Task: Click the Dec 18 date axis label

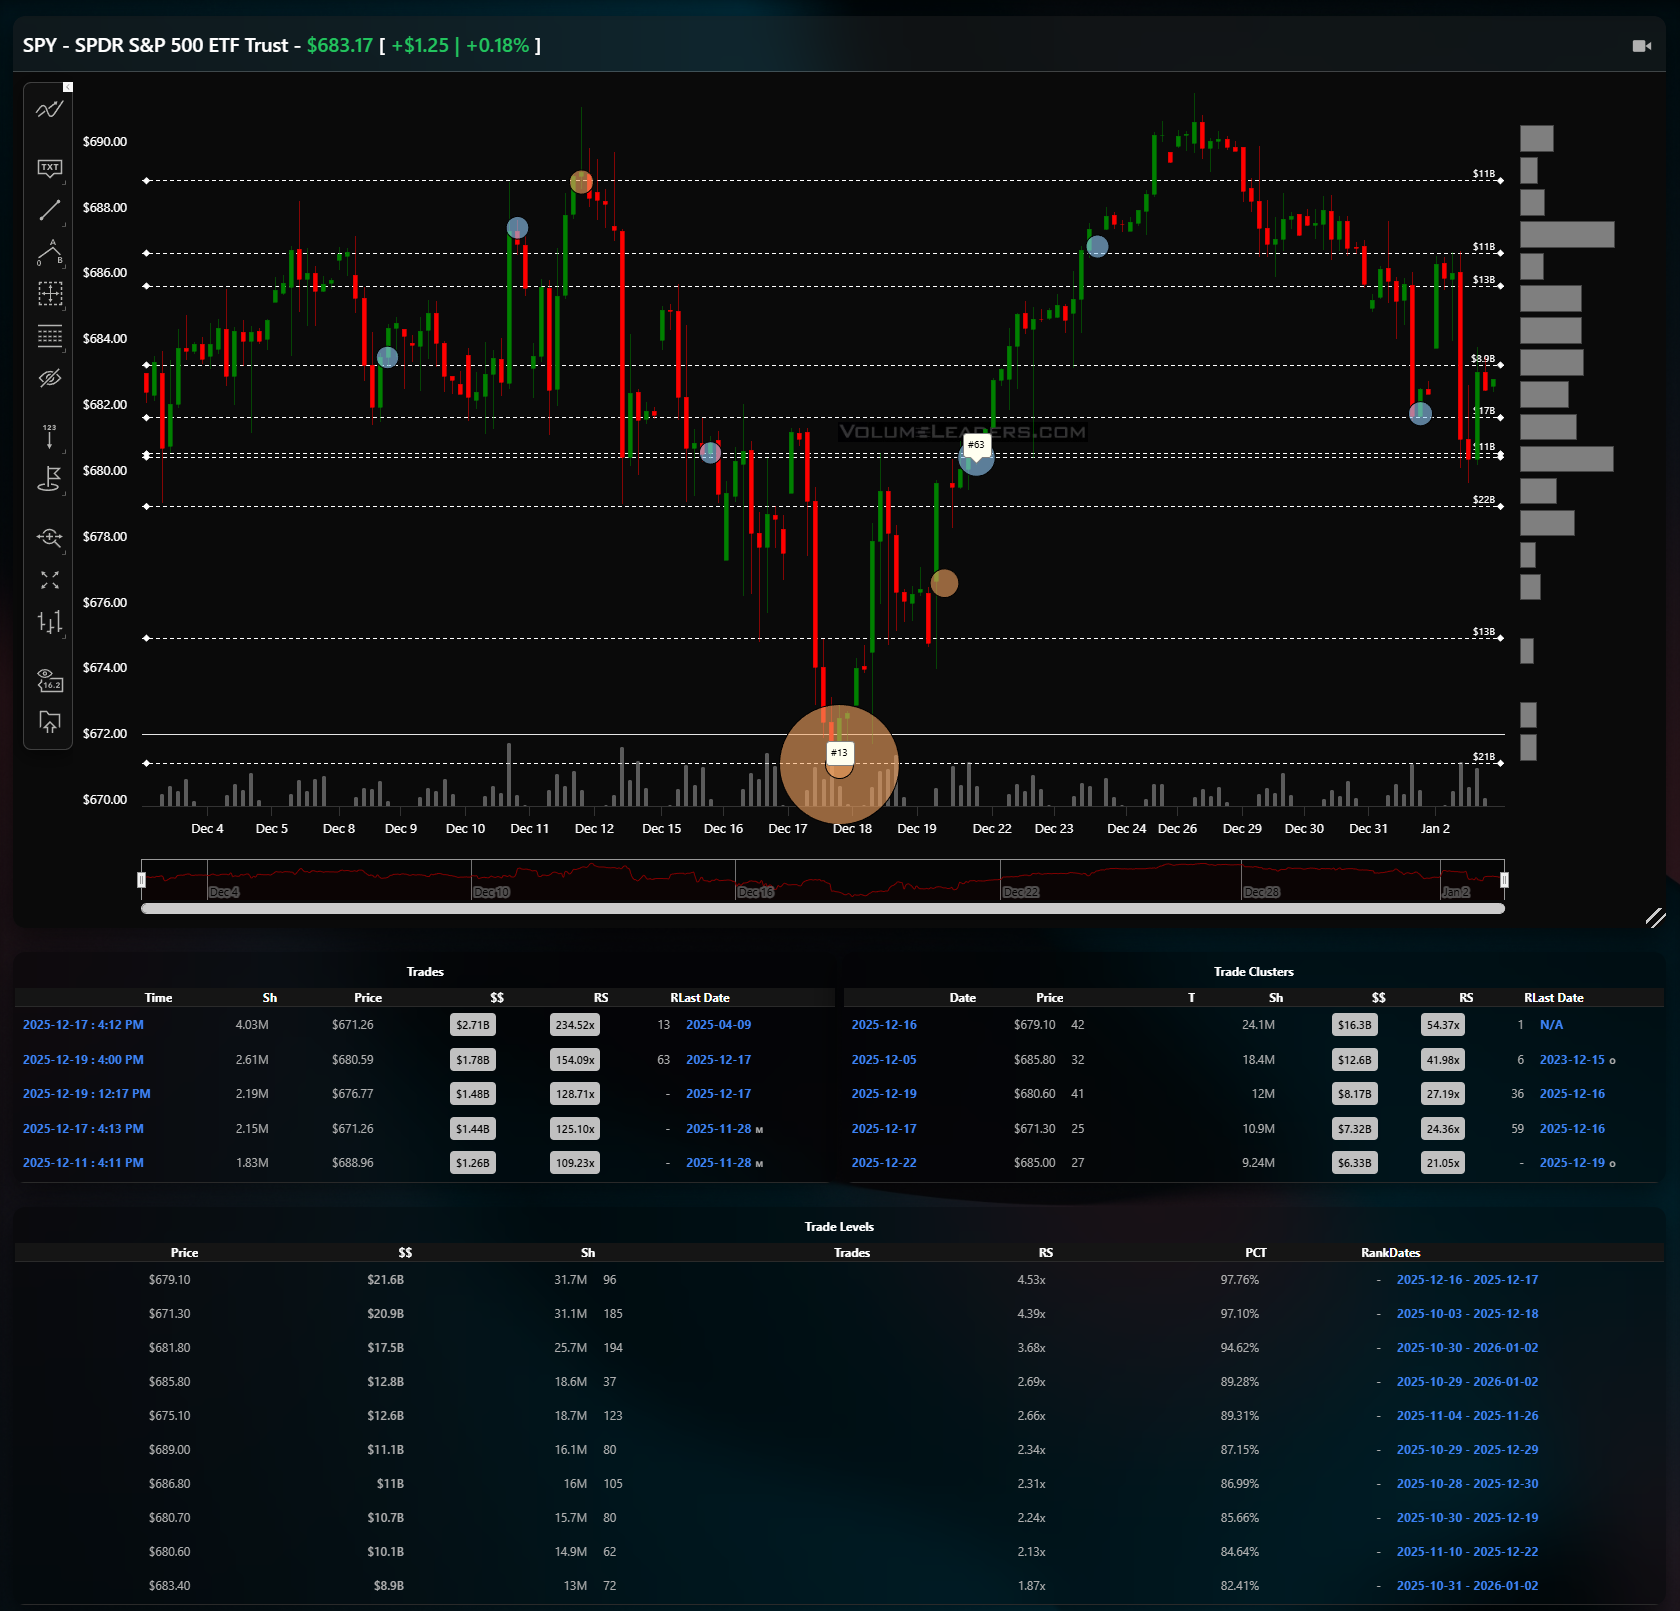Action: (852, 829)
